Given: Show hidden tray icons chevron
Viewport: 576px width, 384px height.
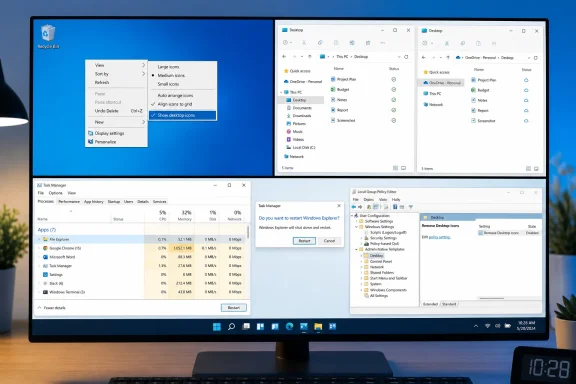Looking at the screenshot, I should [x=476, y=326].
